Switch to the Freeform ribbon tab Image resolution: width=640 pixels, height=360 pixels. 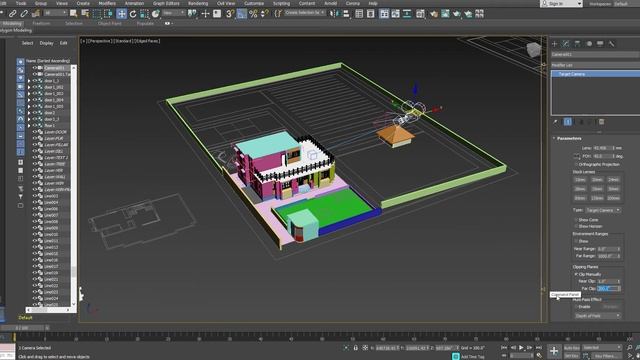[x=42, y=24]
